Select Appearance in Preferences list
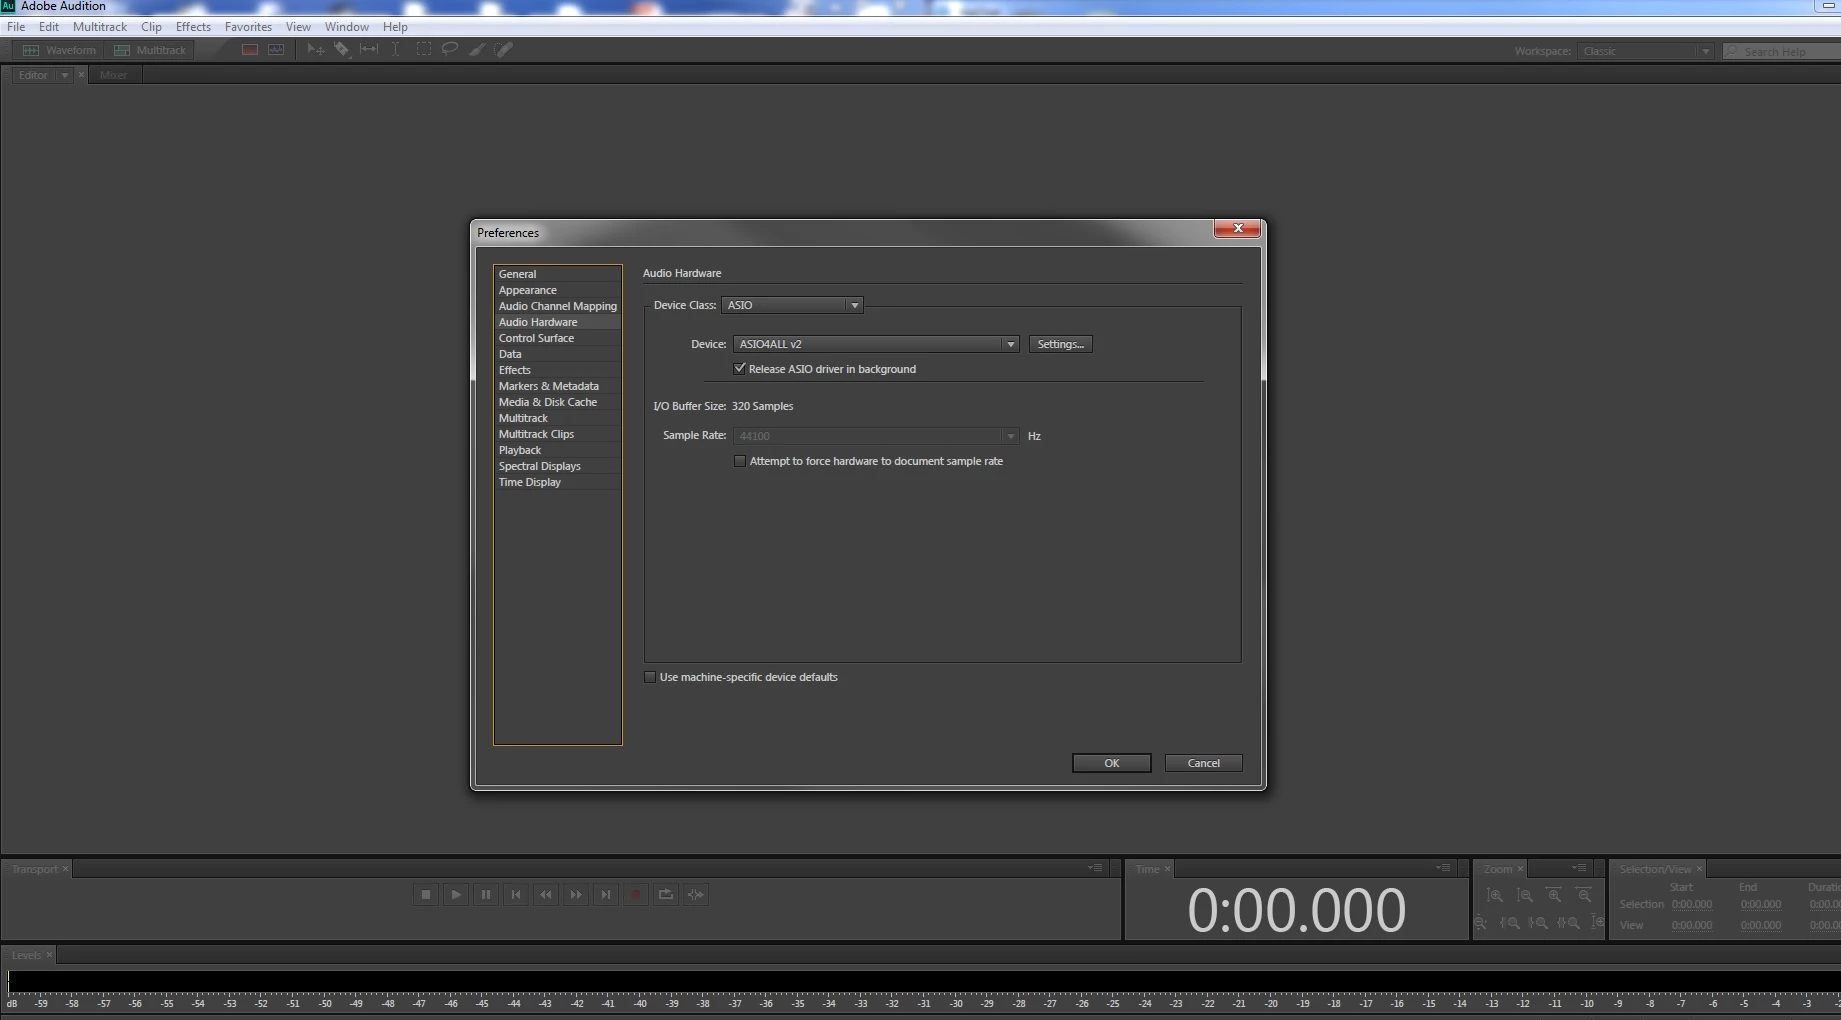1841x1020 pixels. coord(558,290)
